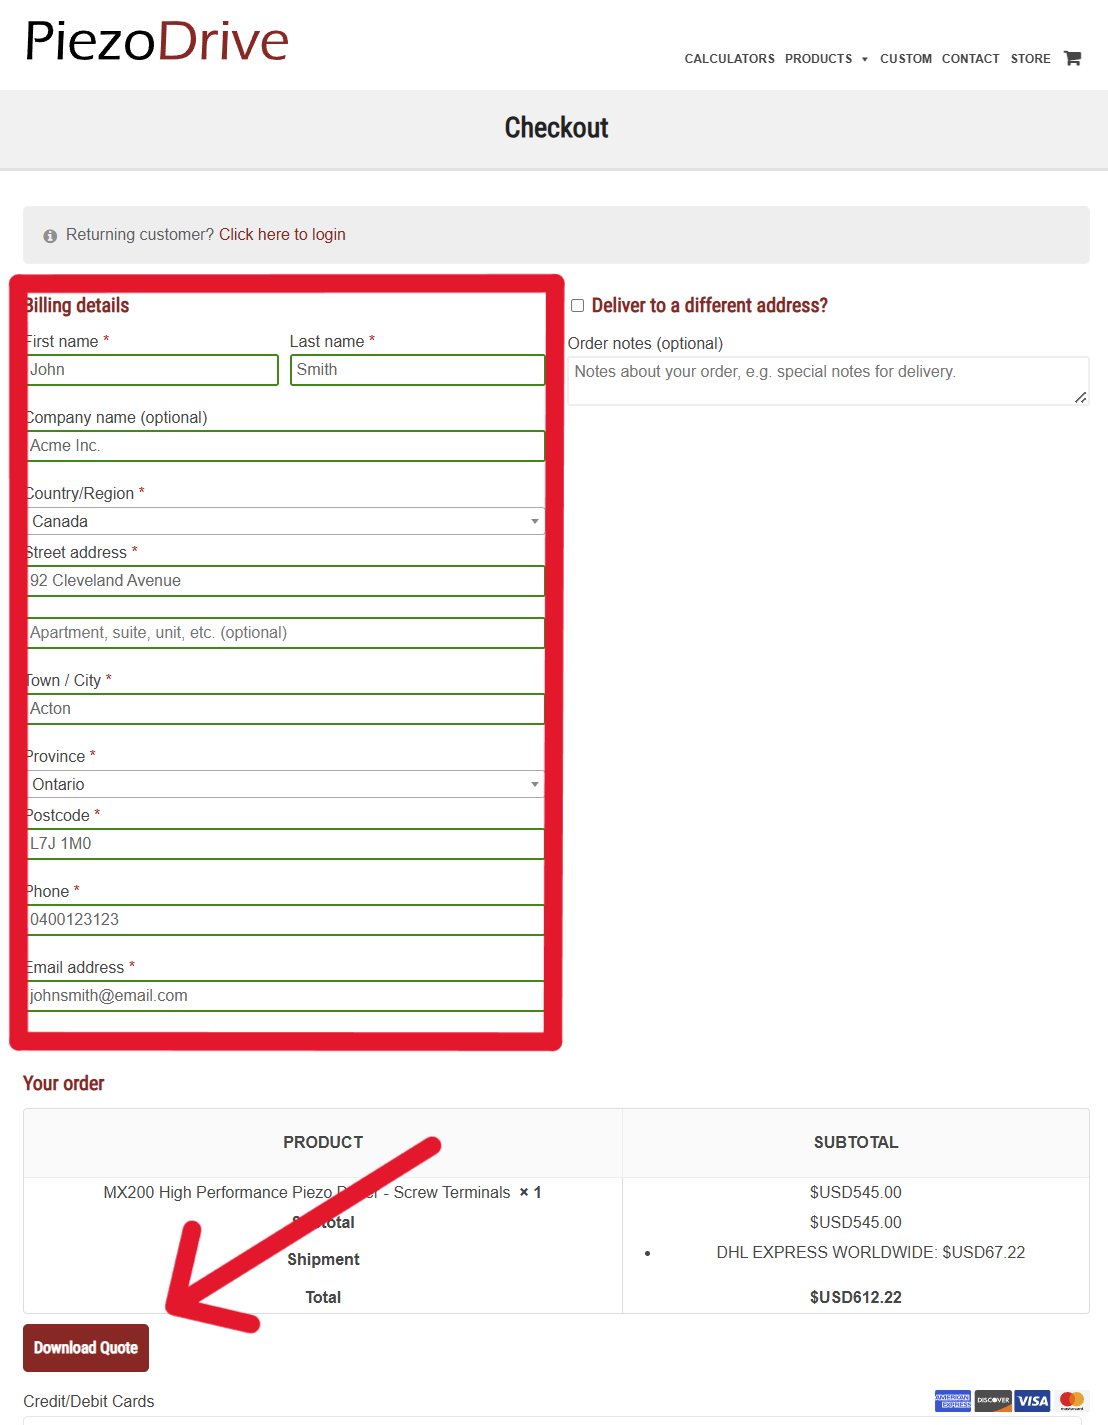The image size is (1108, 1425).
Task: Click the DHL EXPRESS WORLDWIDE shipment text
Action: tap(870, 1252)
